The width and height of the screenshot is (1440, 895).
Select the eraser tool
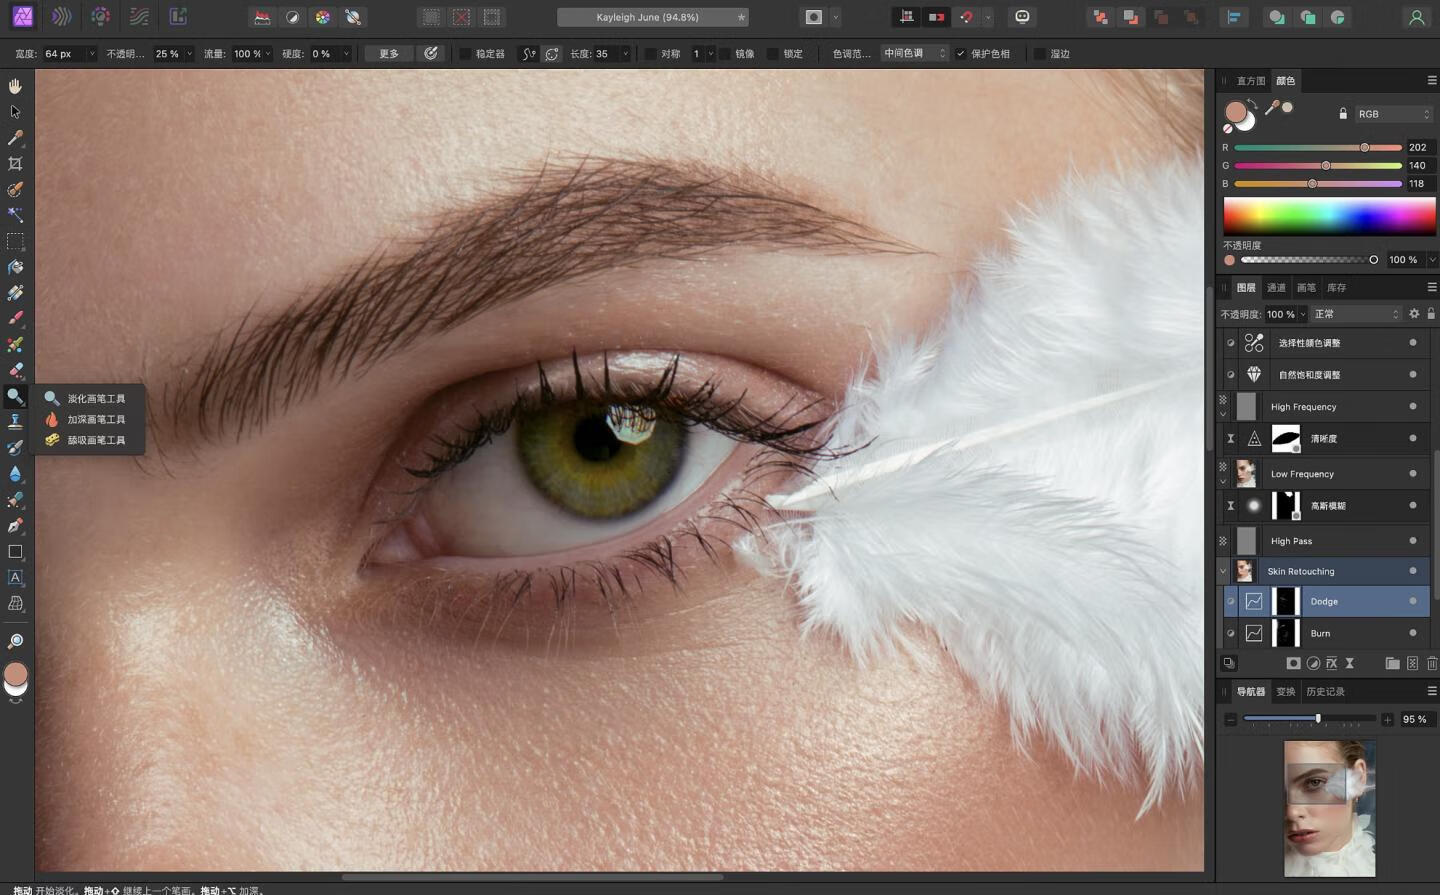pos(15,370)
